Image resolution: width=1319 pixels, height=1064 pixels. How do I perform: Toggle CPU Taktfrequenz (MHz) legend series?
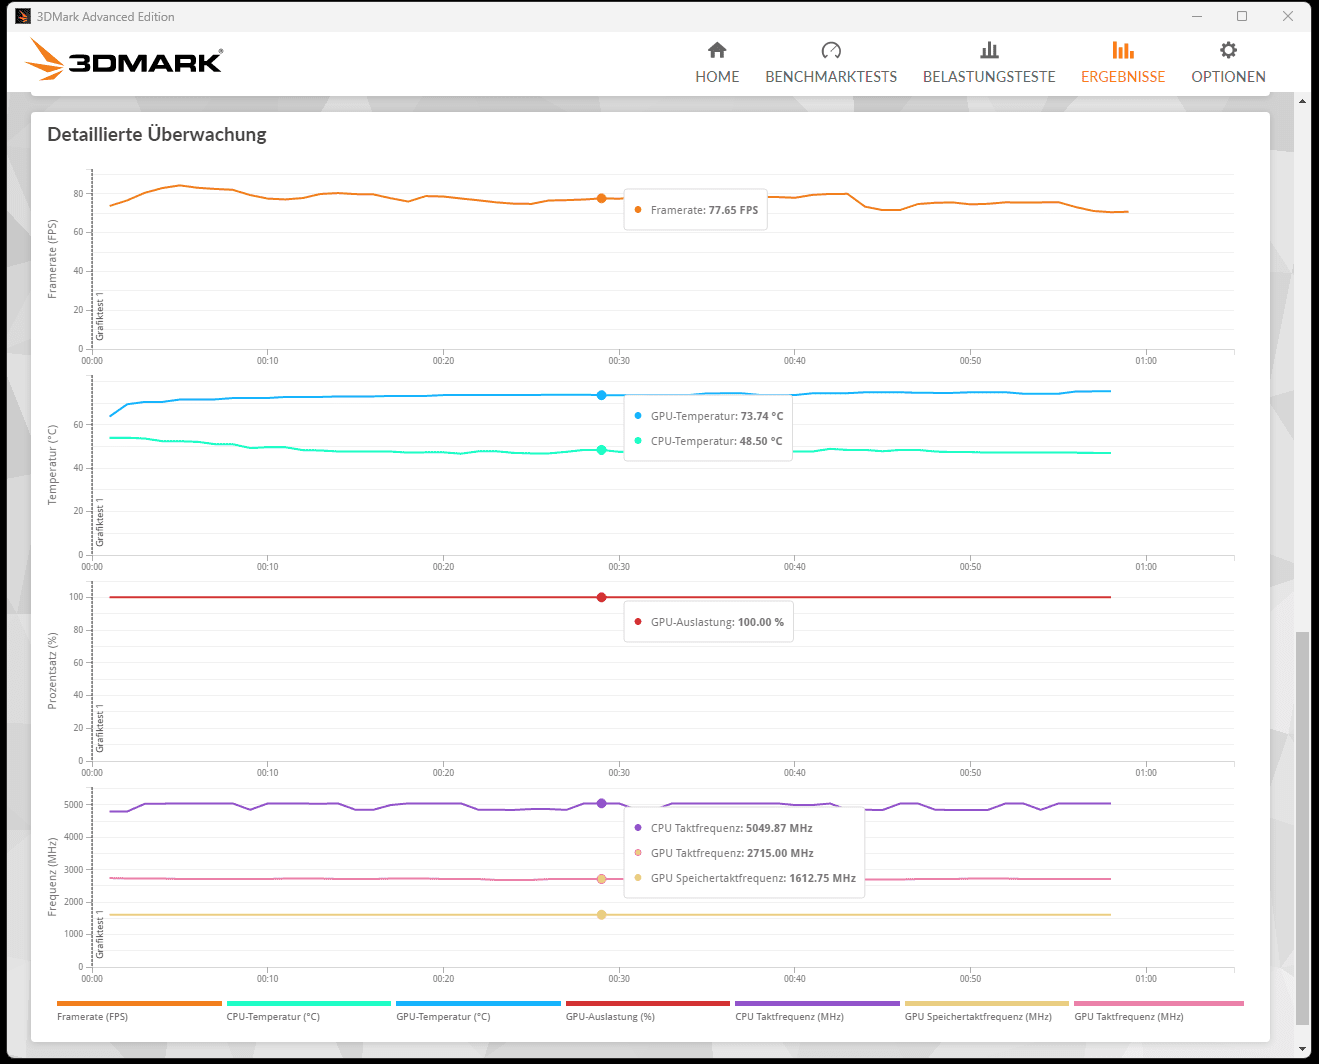[817, 1012]
